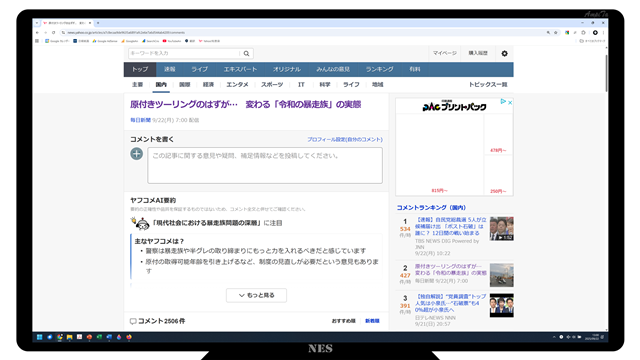
Task: Select the ランキング navigation tab
Action: 380,69
